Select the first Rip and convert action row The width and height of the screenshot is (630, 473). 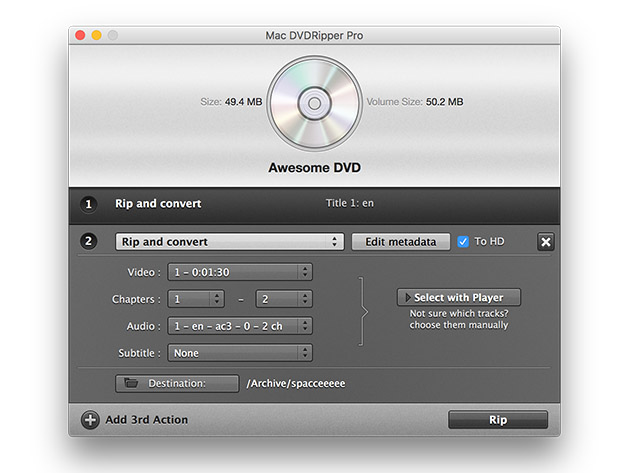click(315, 205)
